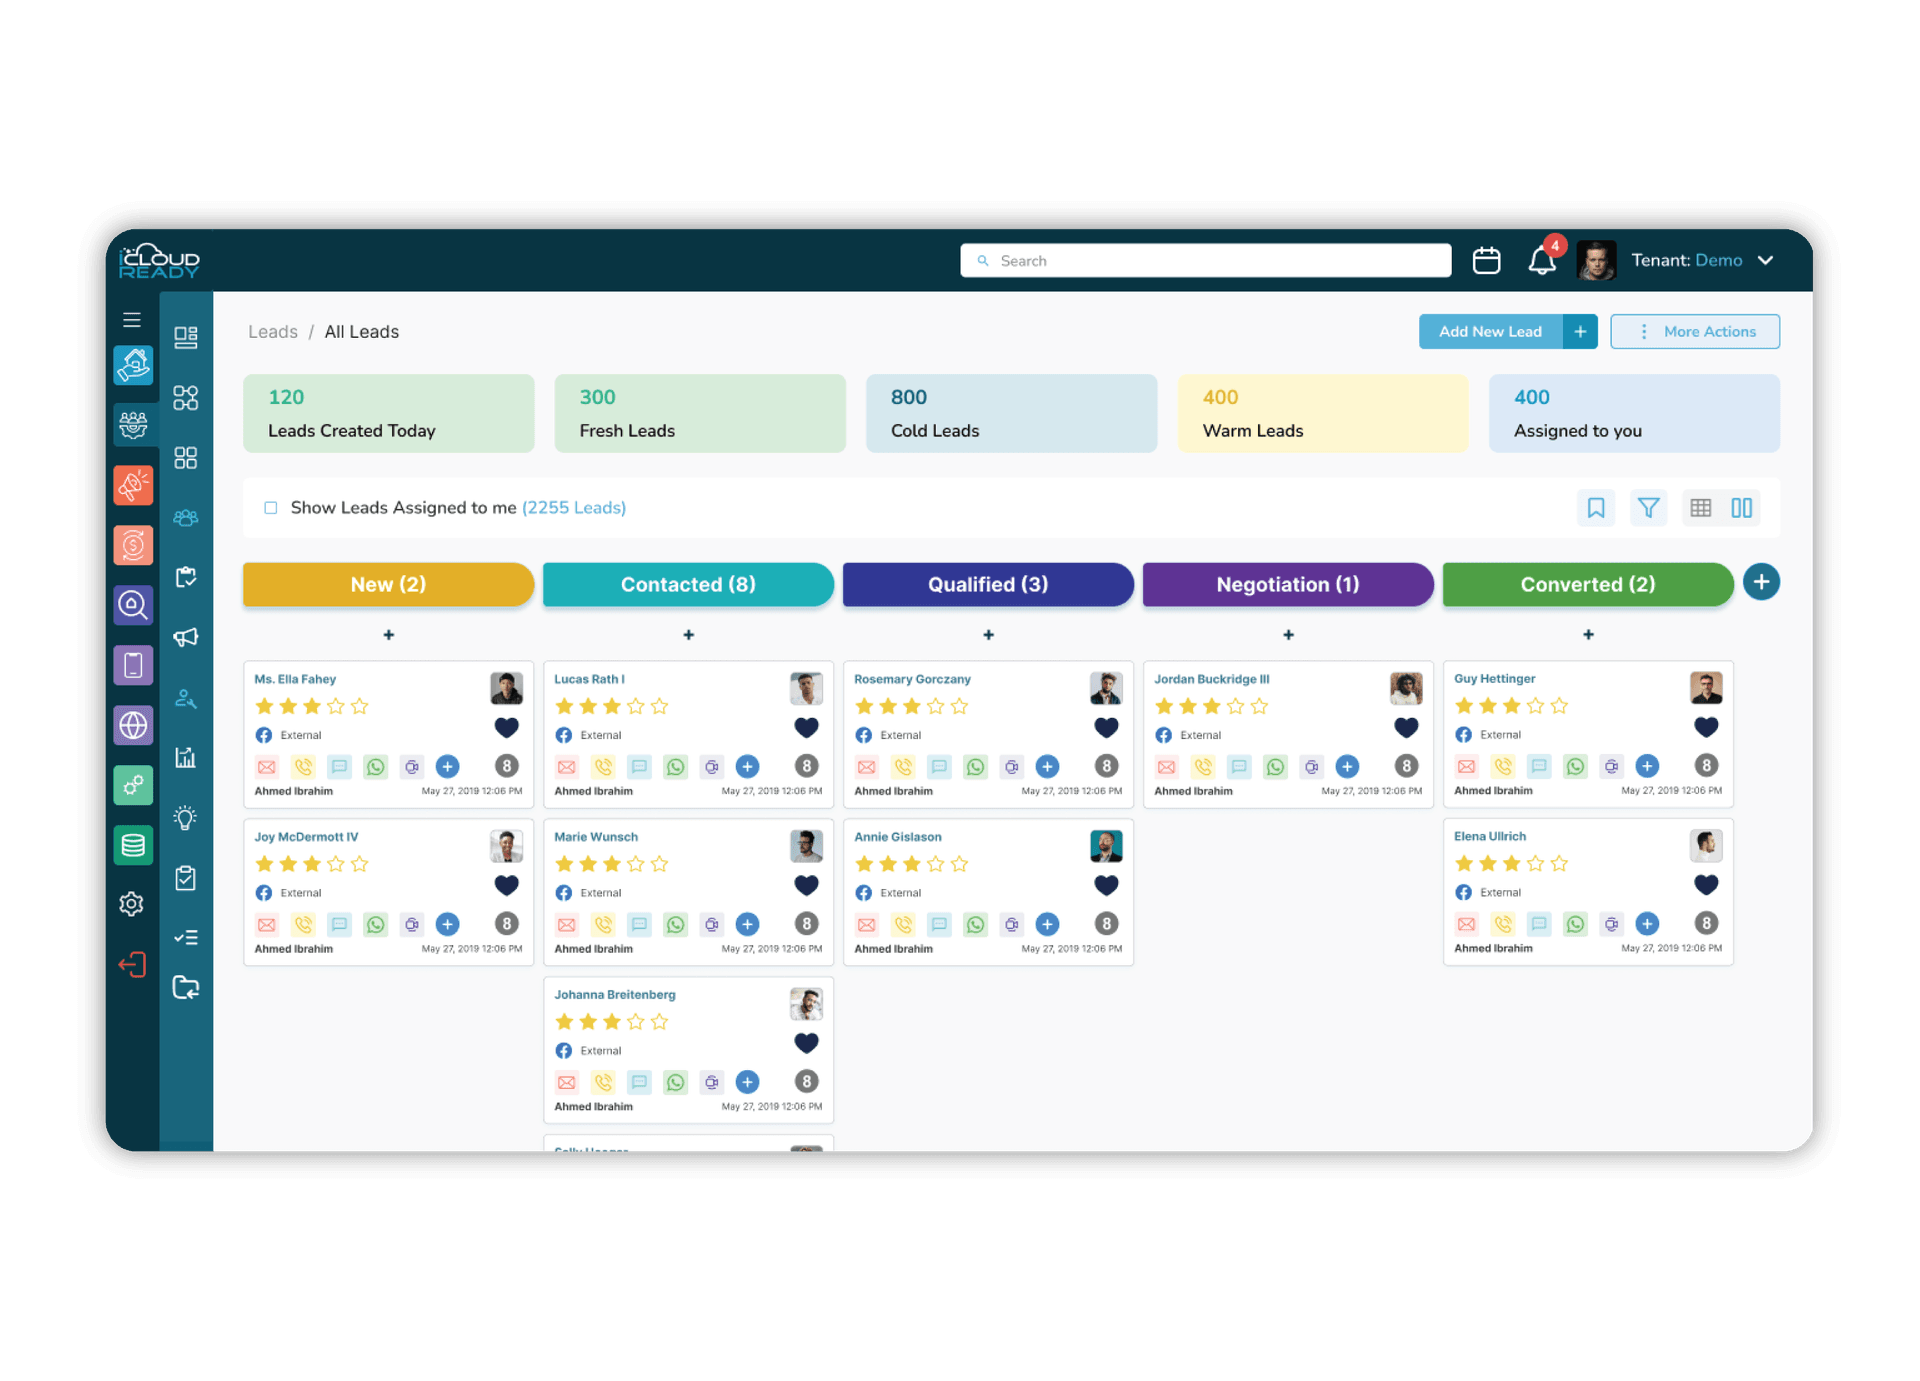The width and height of the screenshot is (1920, 1381).
Task: Open the Add New Lead plus dropdown
Action: (1580, 331)
